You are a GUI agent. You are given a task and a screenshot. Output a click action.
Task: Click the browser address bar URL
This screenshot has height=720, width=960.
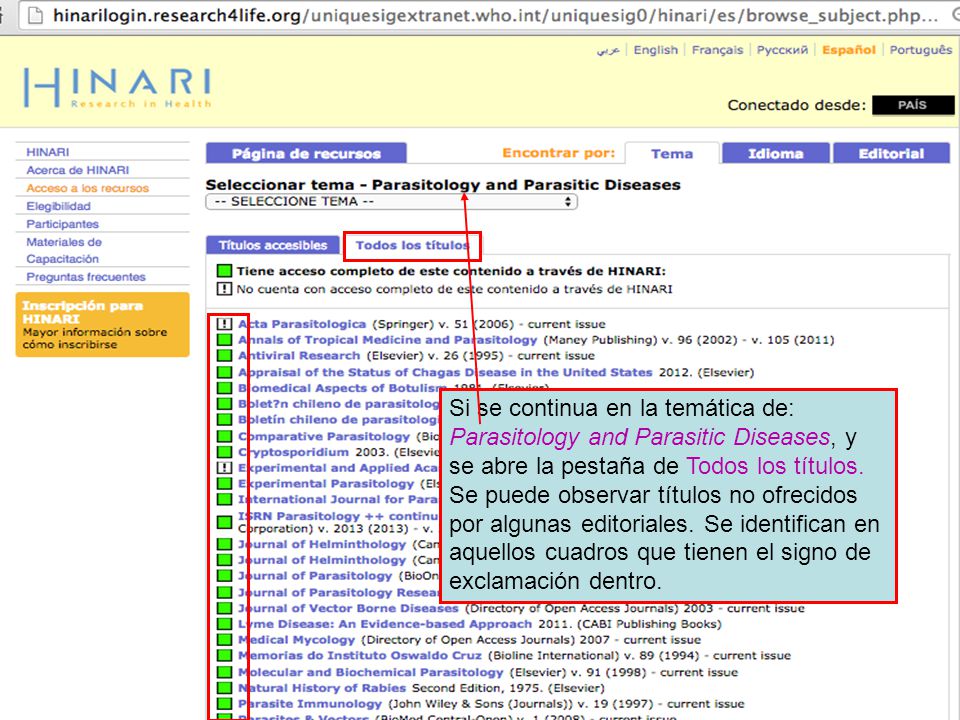[495, 15]
